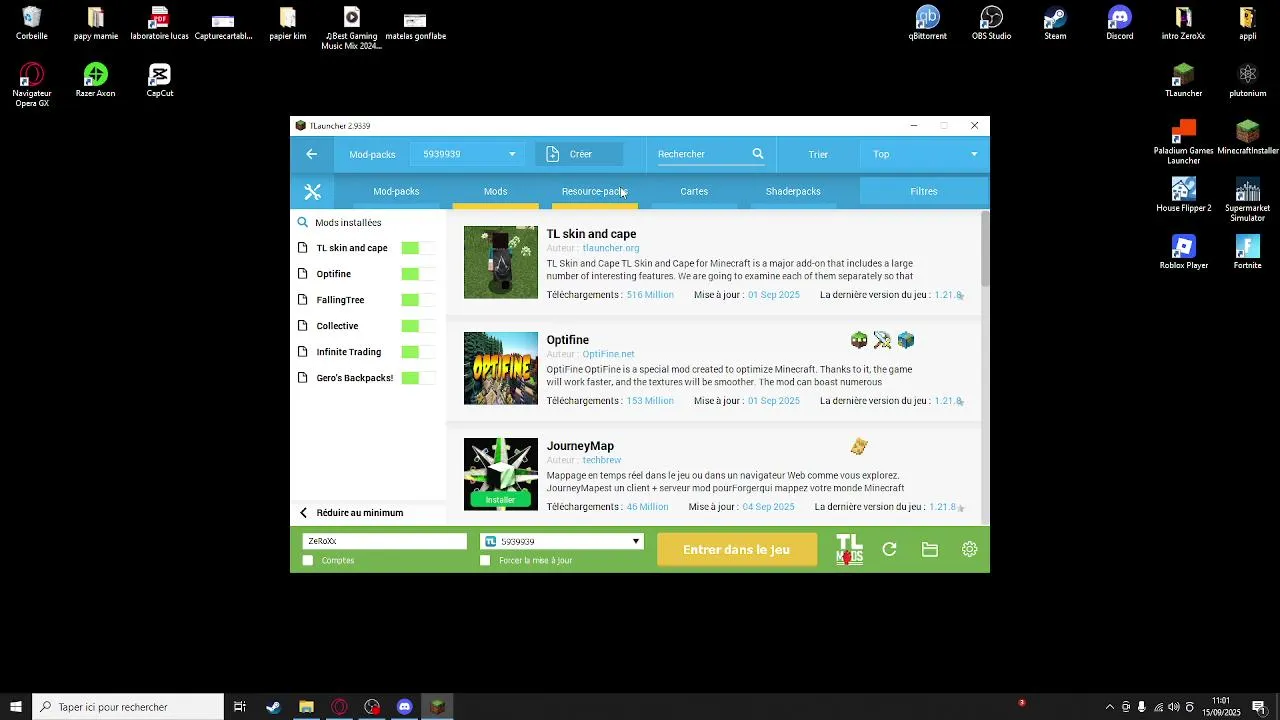1280x720 pixels.
Task: Open Windows Start menu
Action: coord(16,707)
